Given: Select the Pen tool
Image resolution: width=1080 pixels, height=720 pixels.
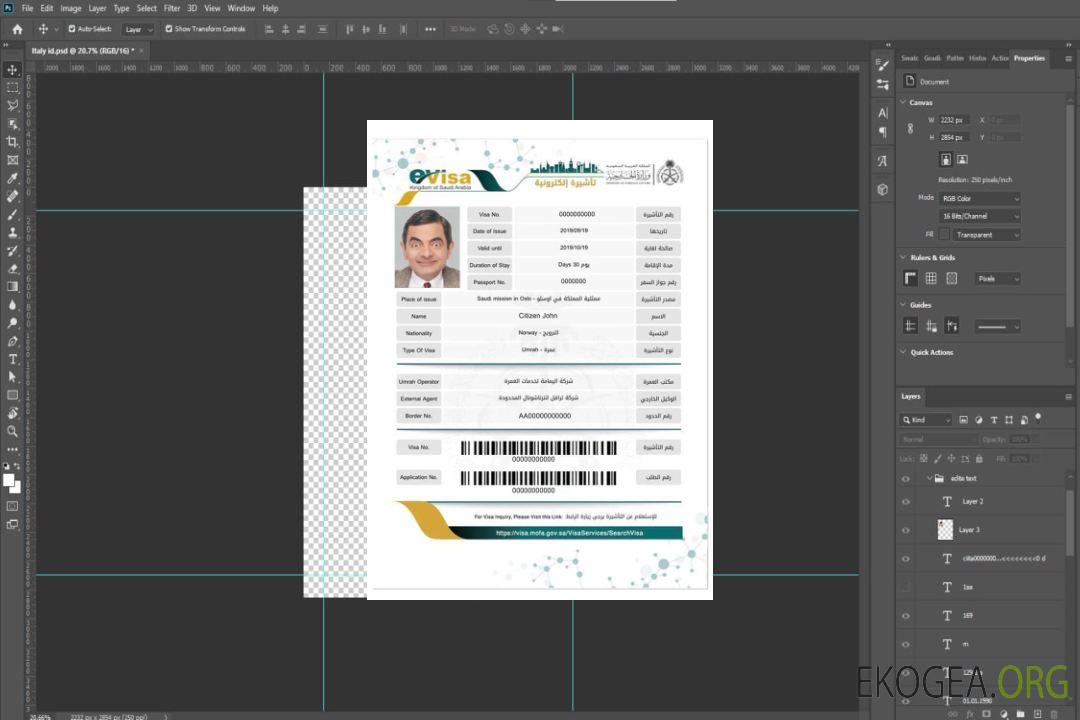Looking at the screenshot, I should click(12, 341).
